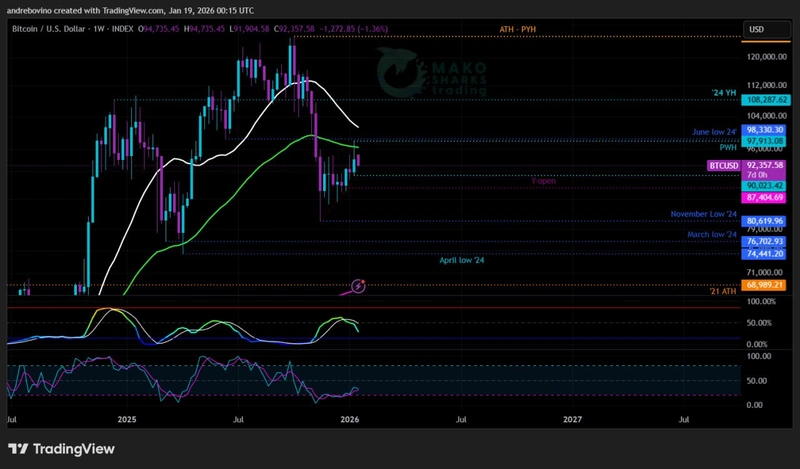The width and height of the screenshot is (800, 469).
Task: Select the 87,404.69 magenta price tag
Action: [766, 198]
